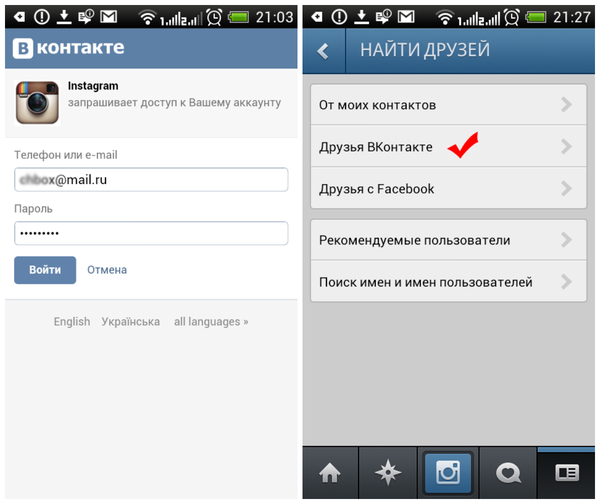600x504 pixels.
Task: Expand chevron next to От моих контактов
Action: click(566, 104)
